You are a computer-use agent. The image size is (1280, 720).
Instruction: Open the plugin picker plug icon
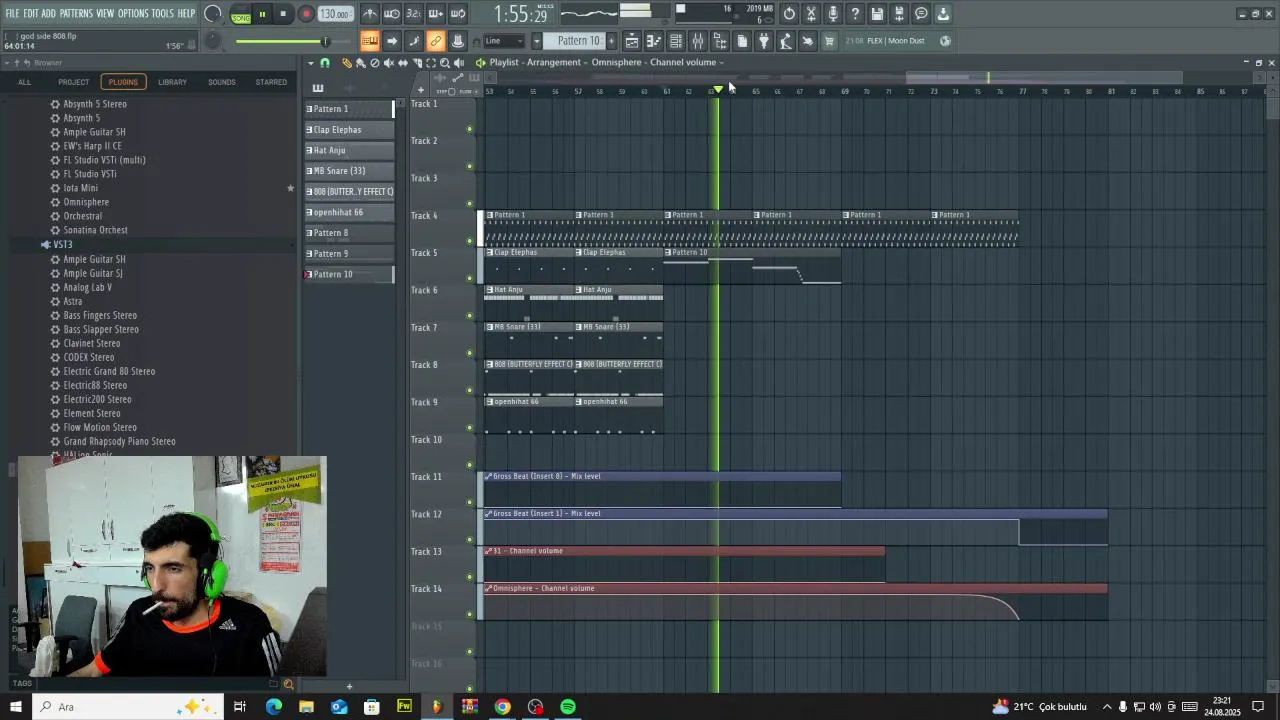point(764,41)
